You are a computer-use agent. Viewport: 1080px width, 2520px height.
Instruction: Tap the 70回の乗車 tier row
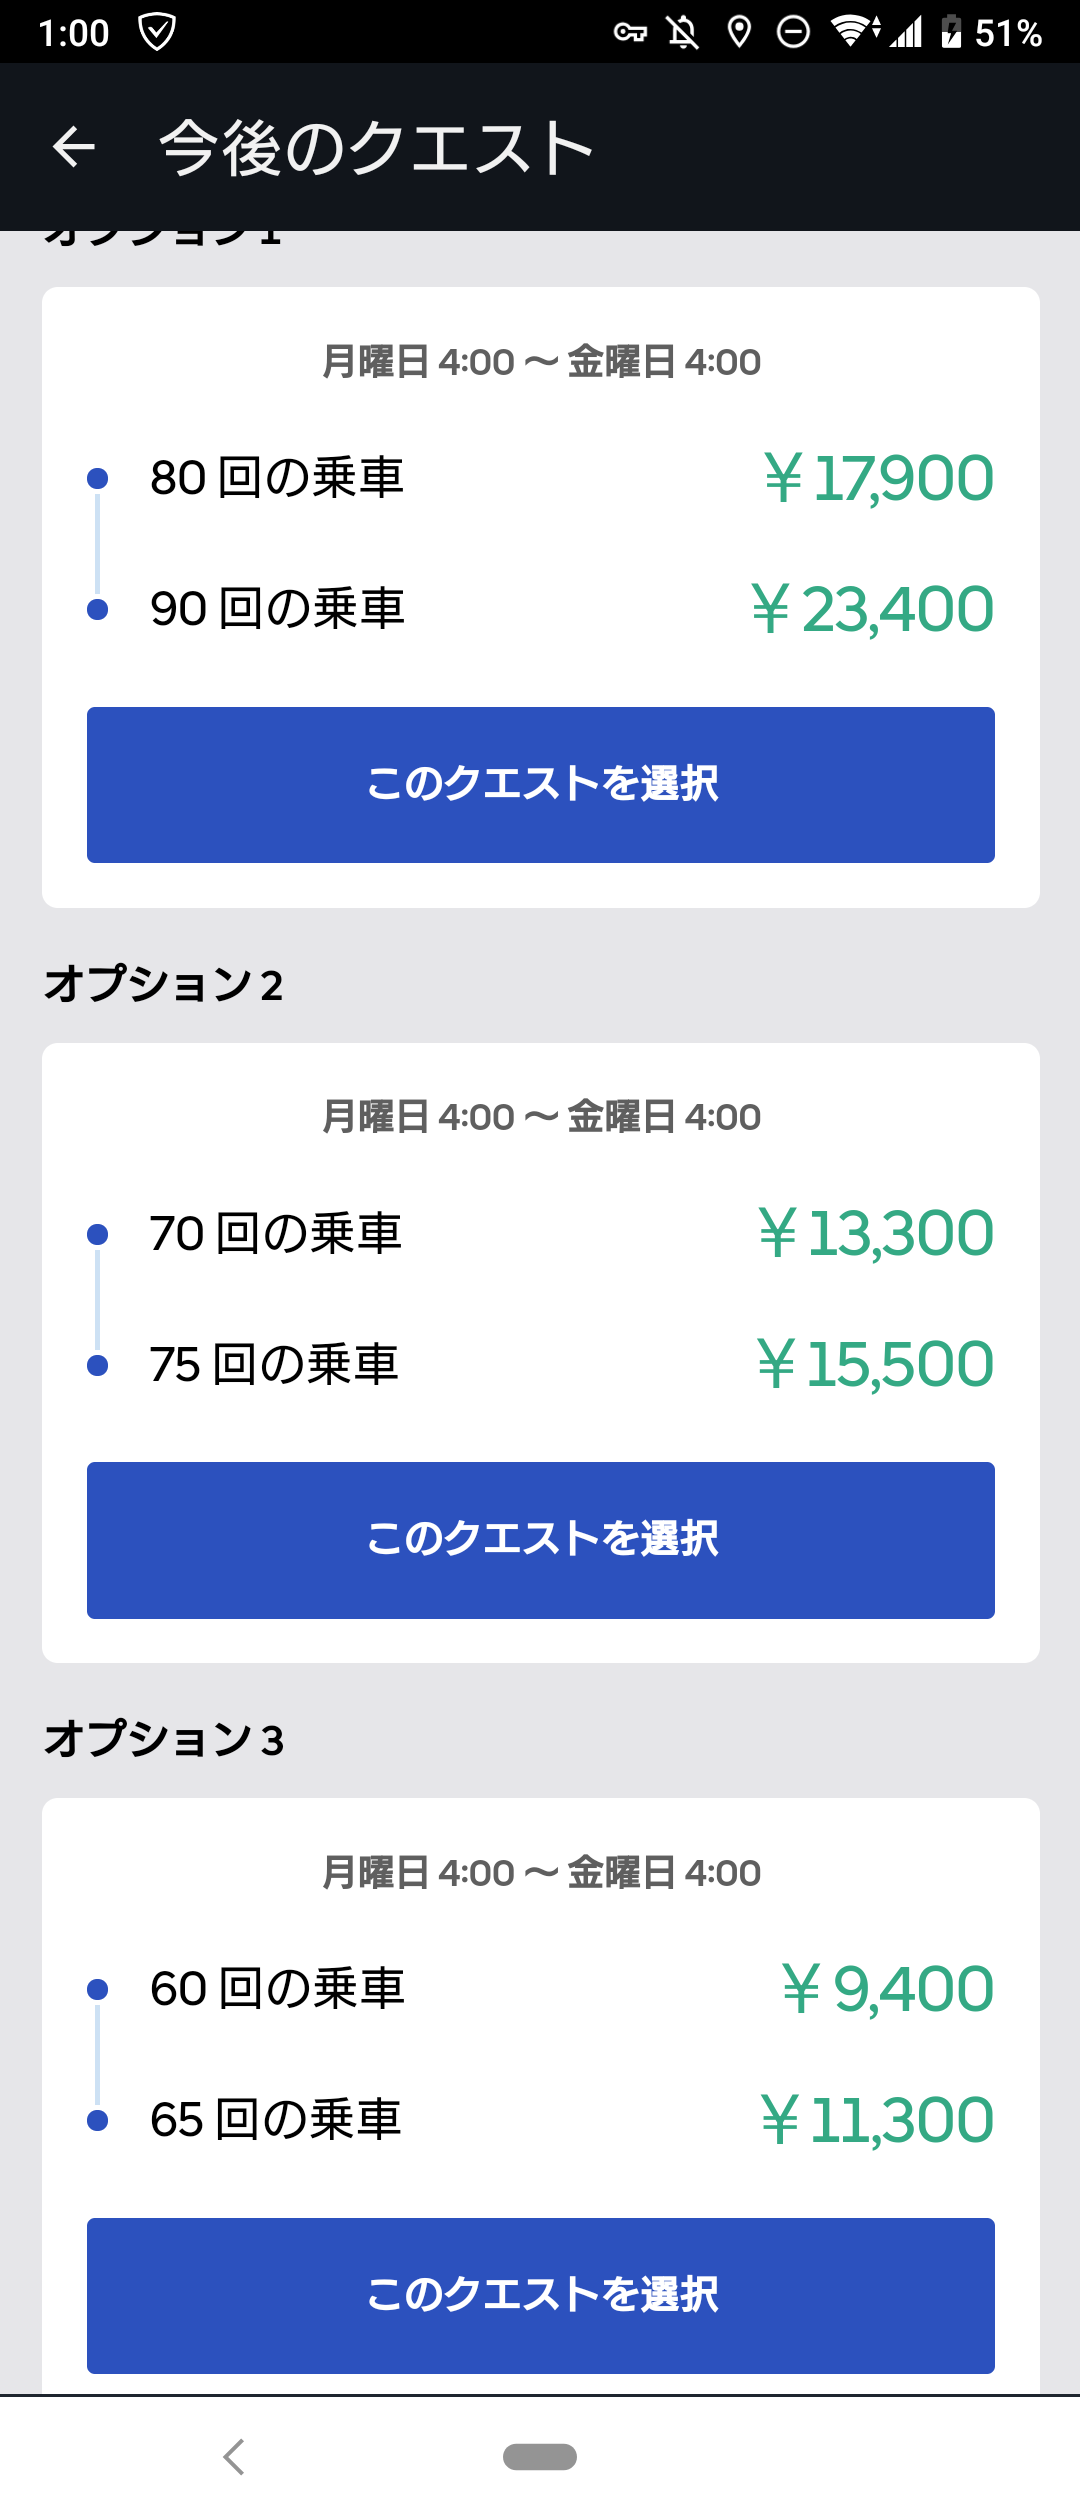coord(541,1233)
